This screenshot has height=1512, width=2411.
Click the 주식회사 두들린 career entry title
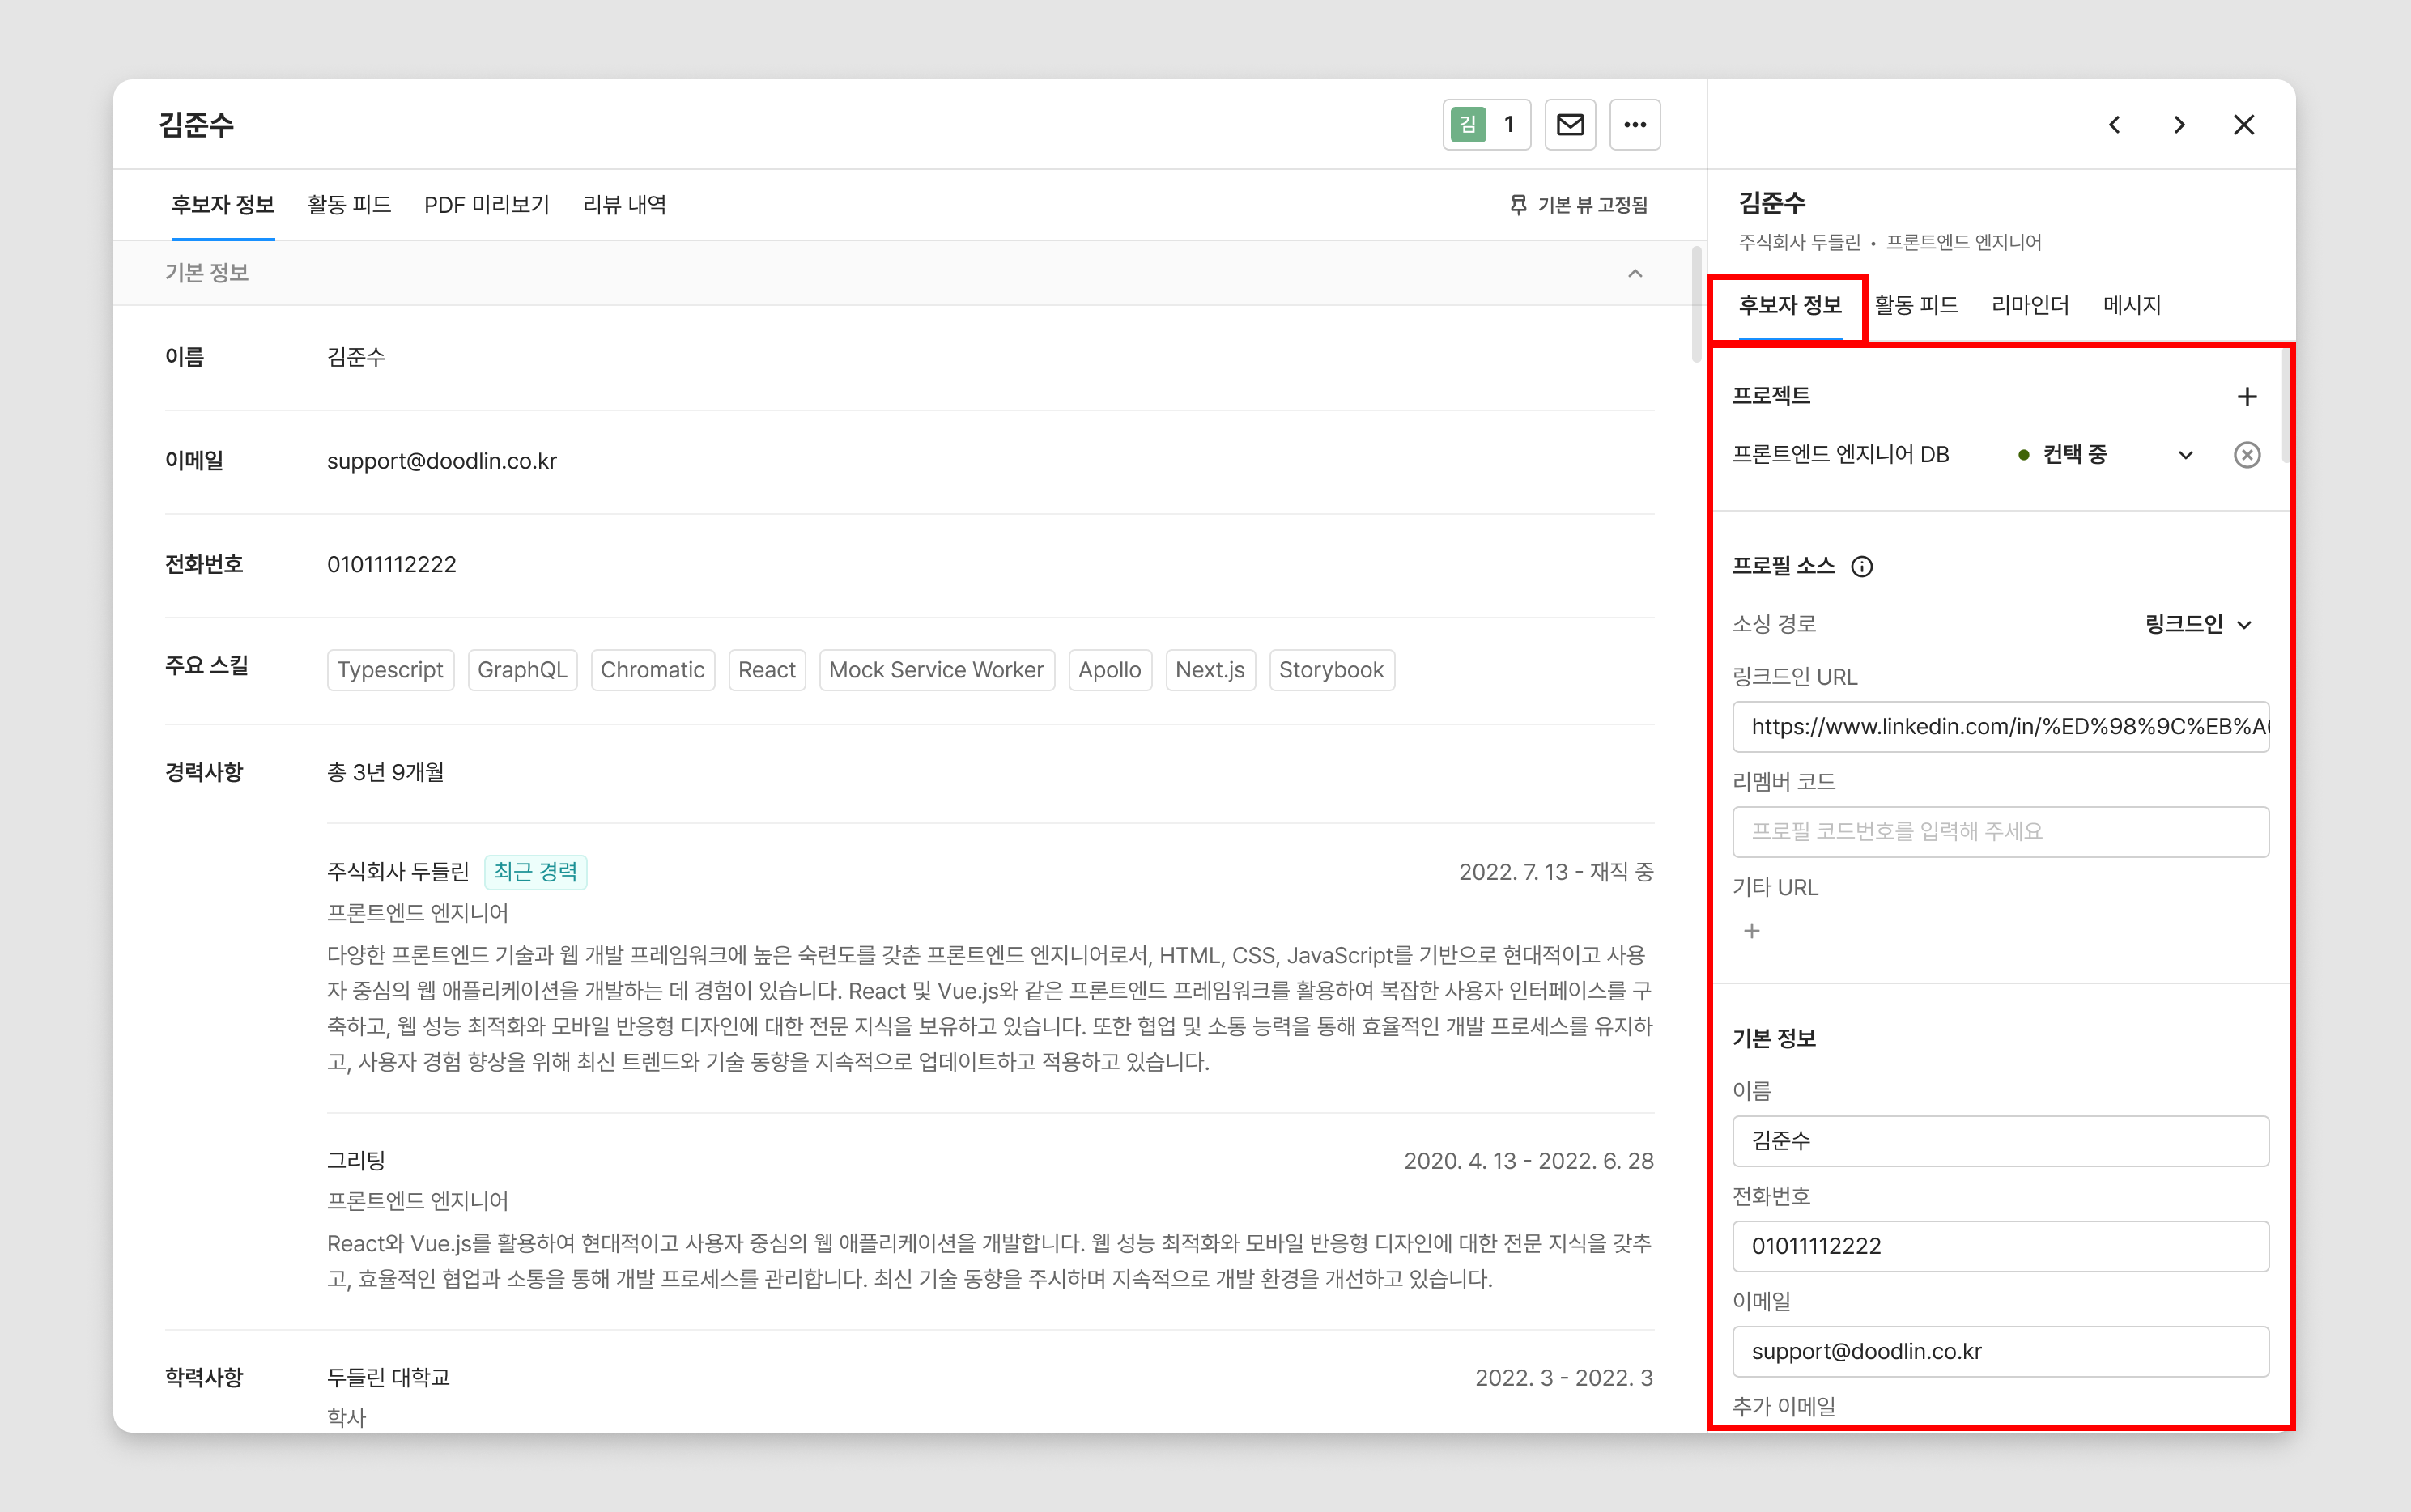pos(398,872)
